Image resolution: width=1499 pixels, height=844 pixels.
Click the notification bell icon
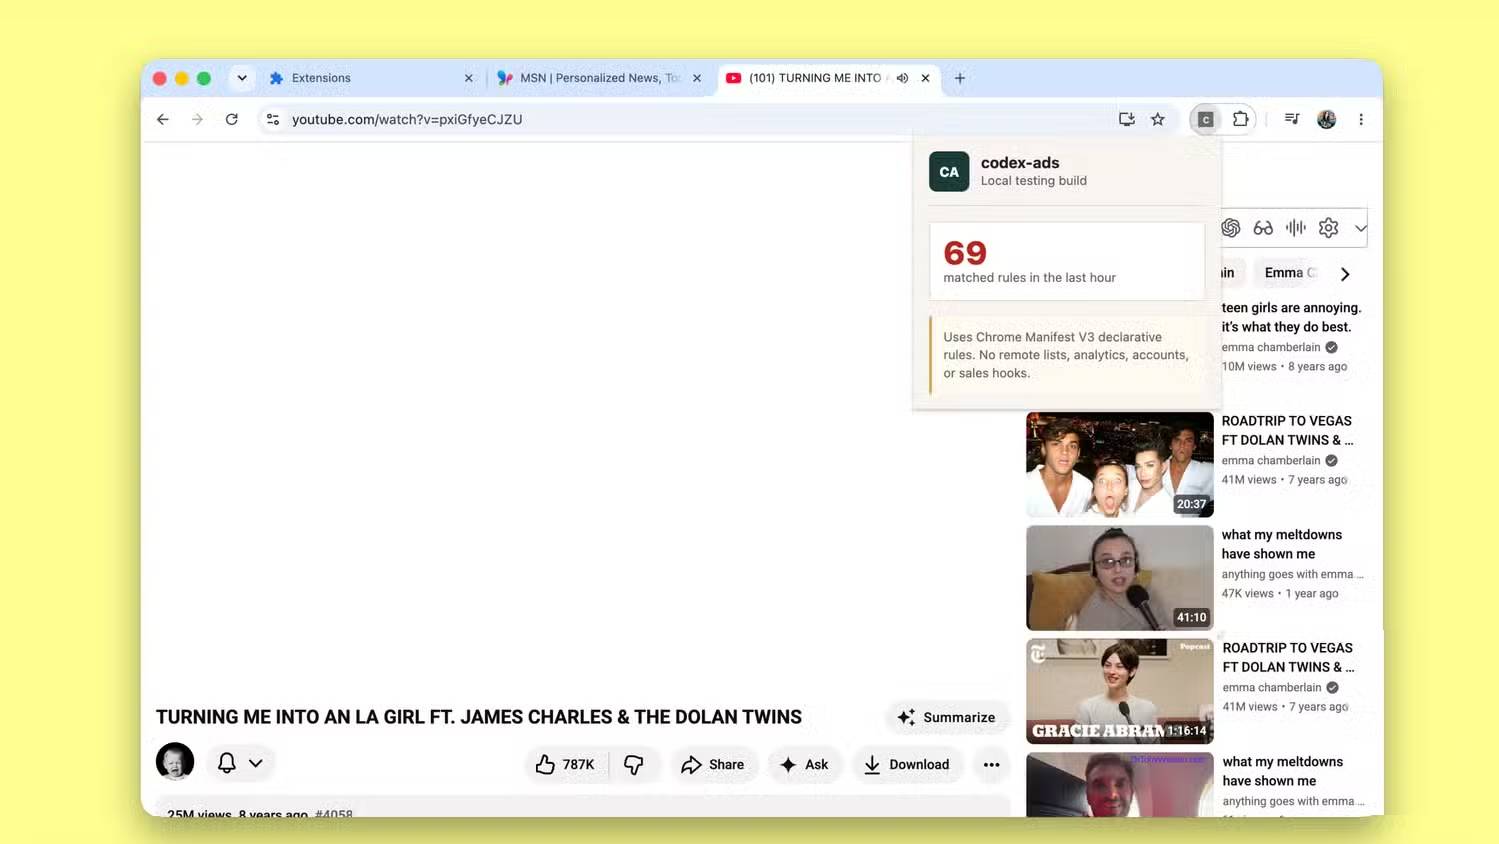[227, 763]
